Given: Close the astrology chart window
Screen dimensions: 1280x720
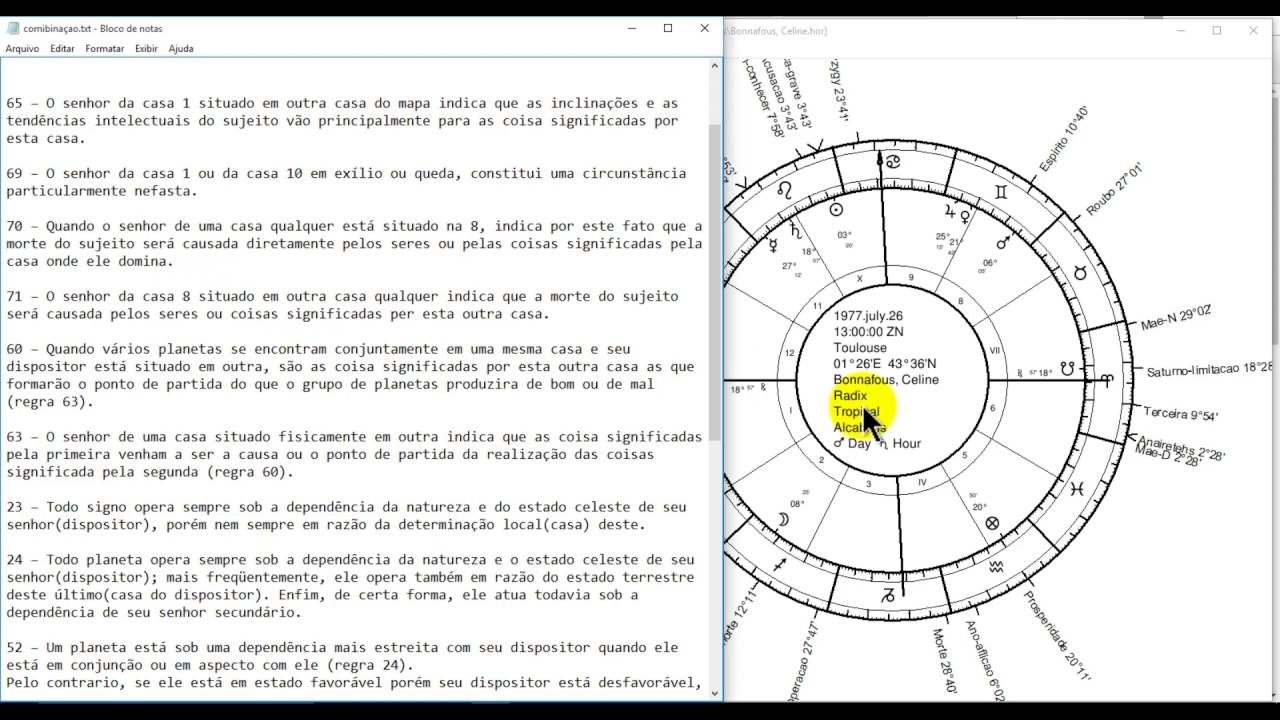Looking at the screenshot, I should pos(1254,31).
